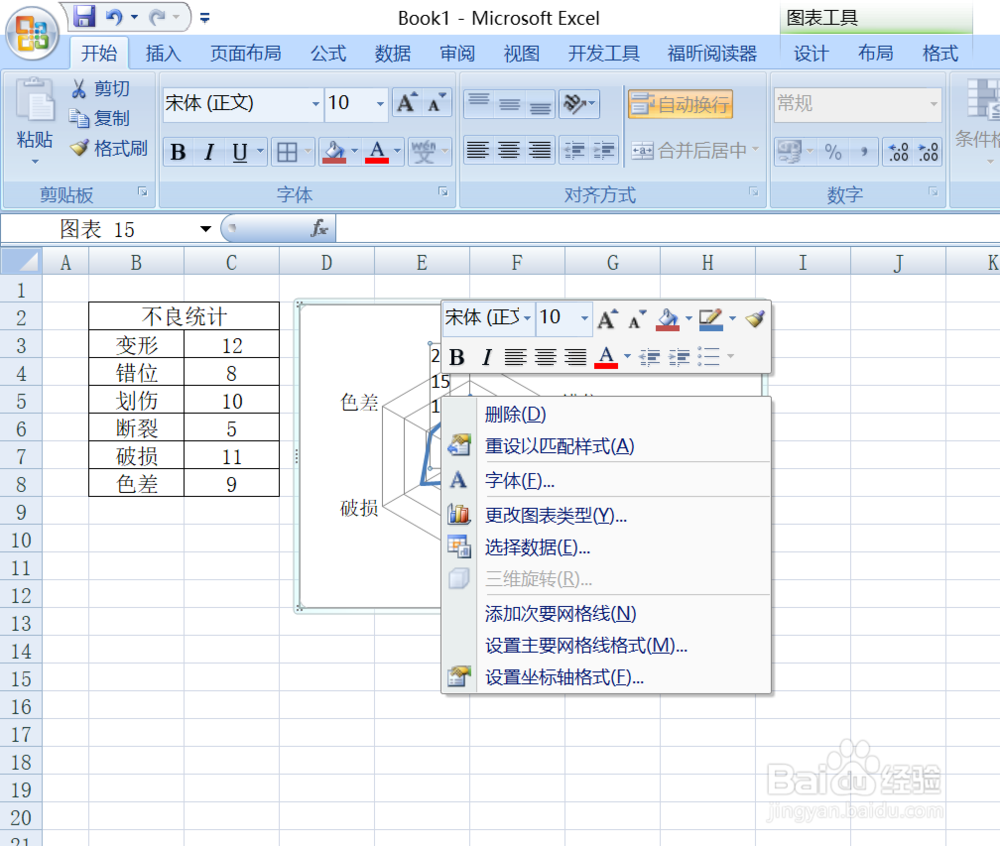1000x846 pixels.
Task: Switch to the 插入 (Insert) ribbon tab
Action: click(163, 53)
